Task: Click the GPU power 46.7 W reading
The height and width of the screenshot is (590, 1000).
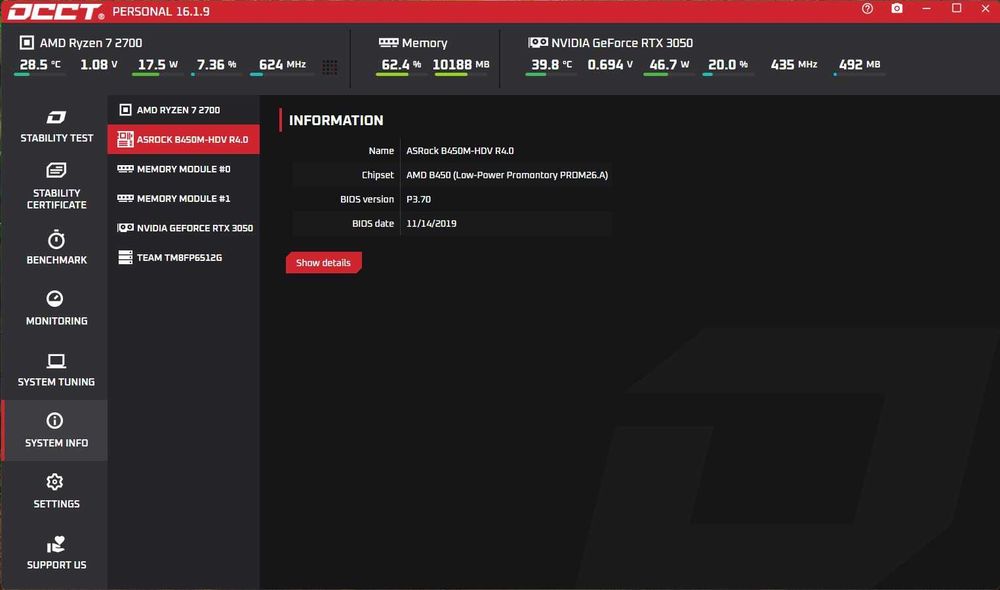Action: (669, 64)
